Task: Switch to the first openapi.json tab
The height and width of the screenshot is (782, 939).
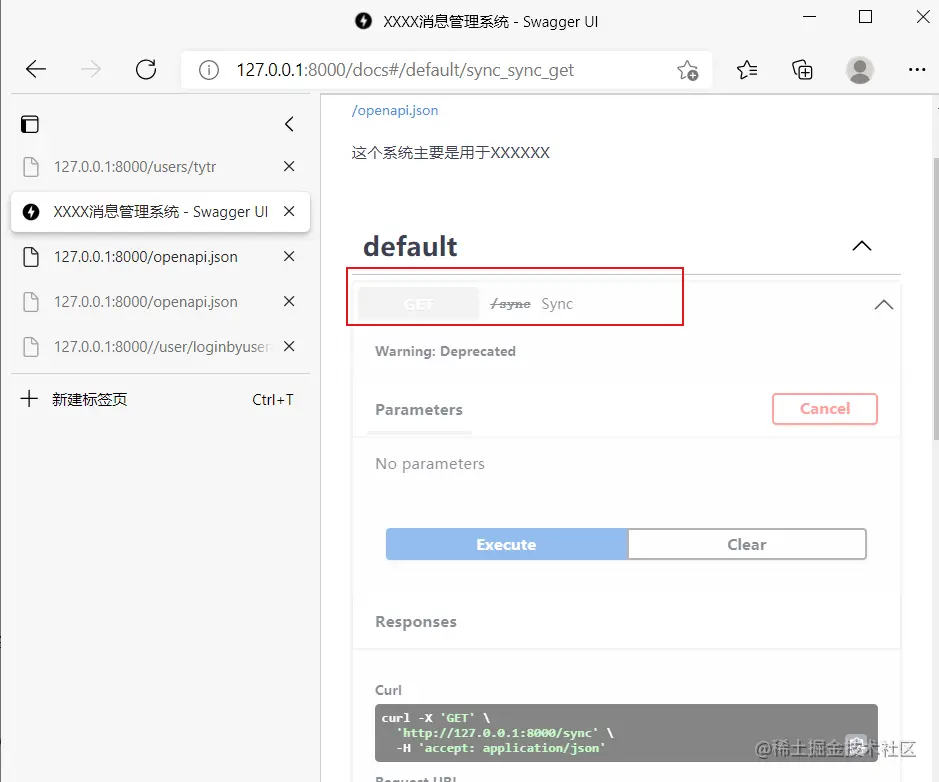Action: (x=160, y=256)
